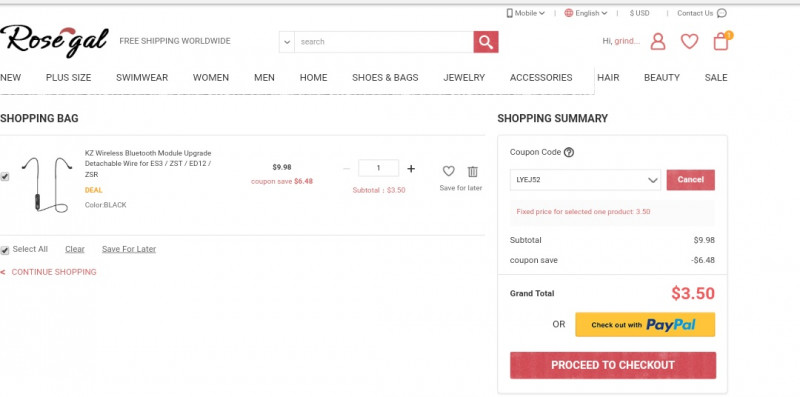Open the KZ Wireless Bluetooth Module product title

148,163
